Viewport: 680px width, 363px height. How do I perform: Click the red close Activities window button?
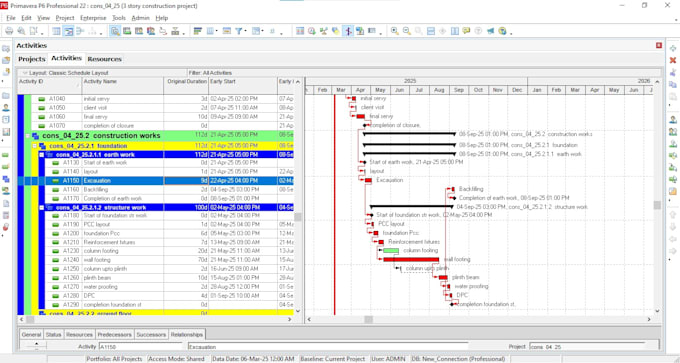[659, 46]
